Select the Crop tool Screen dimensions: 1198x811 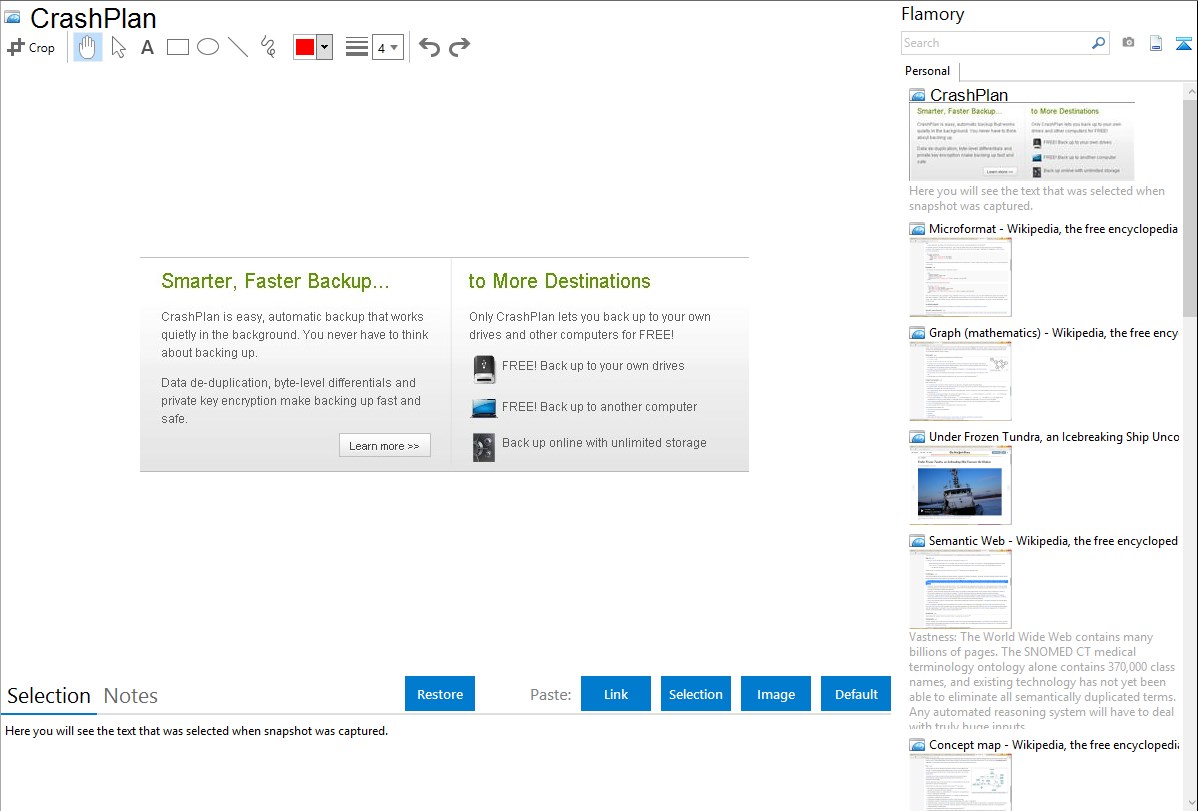point(31,47)
